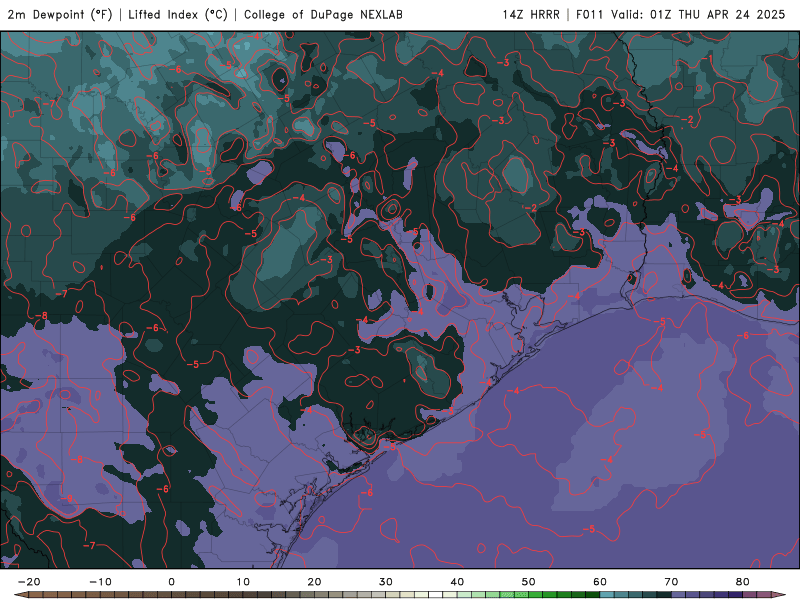The image size is (800, 600).
Task: Click the left arrow end of the color bar
Action: pos(20,595)
